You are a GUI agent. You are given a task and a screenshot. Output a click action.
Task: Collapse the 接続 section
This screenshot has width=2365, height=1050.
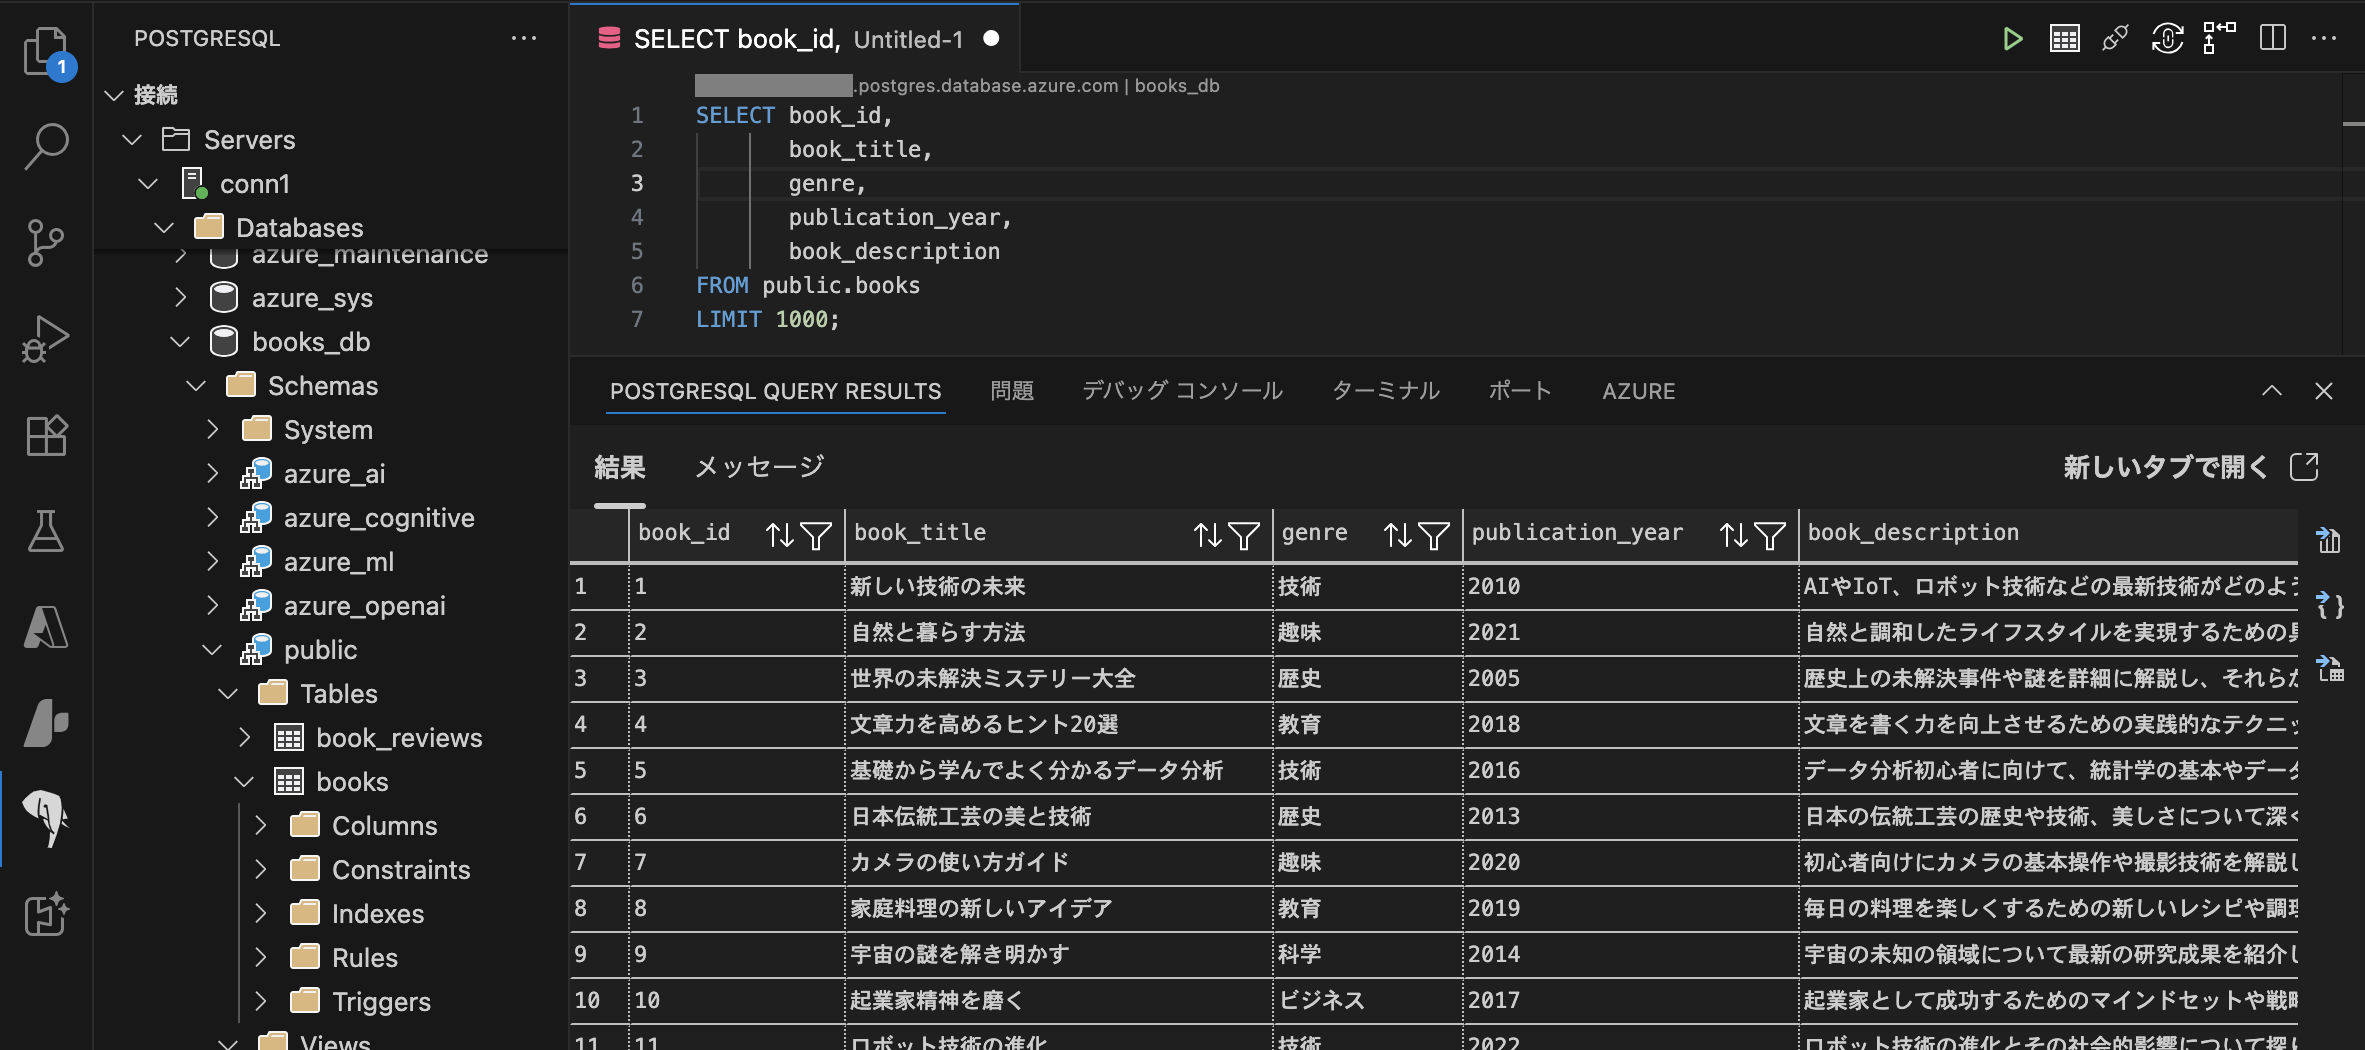114,95
